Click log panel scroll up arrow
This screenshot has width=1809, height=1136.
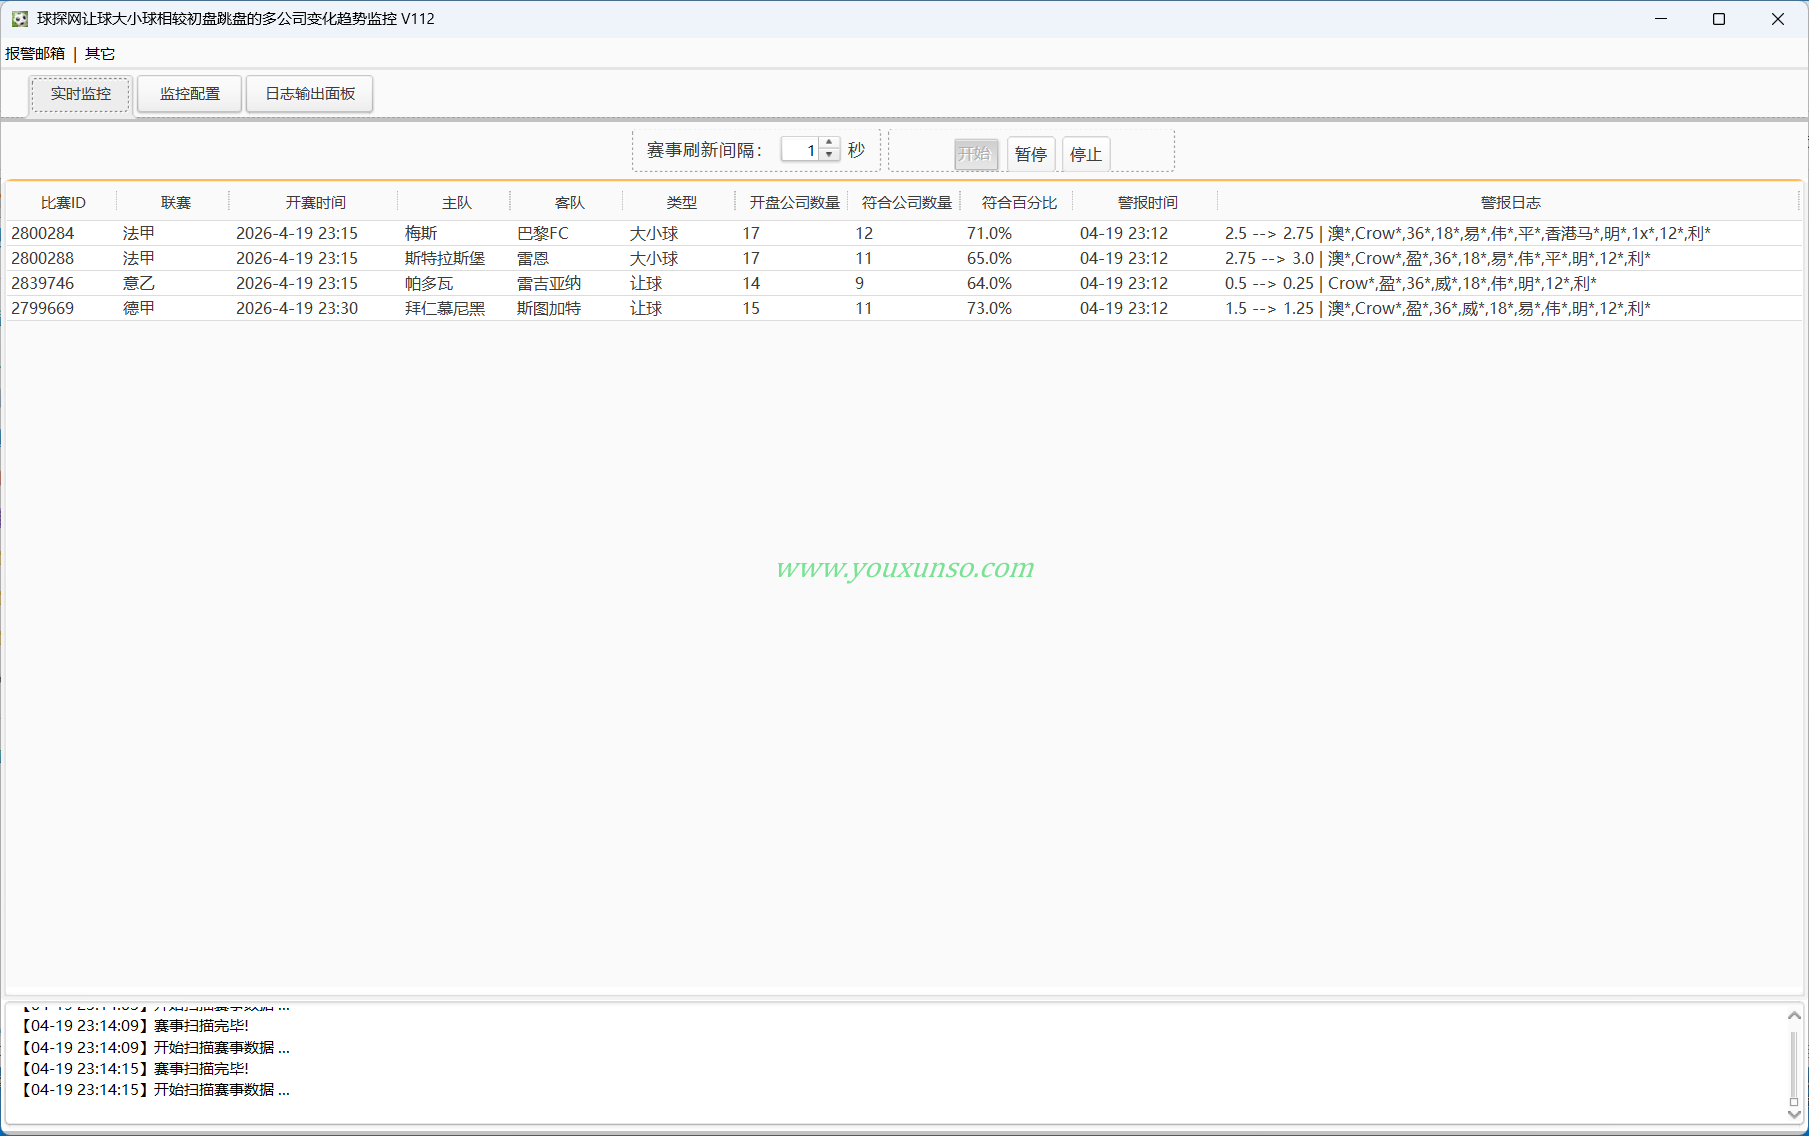click(x=1794, y=1015)
